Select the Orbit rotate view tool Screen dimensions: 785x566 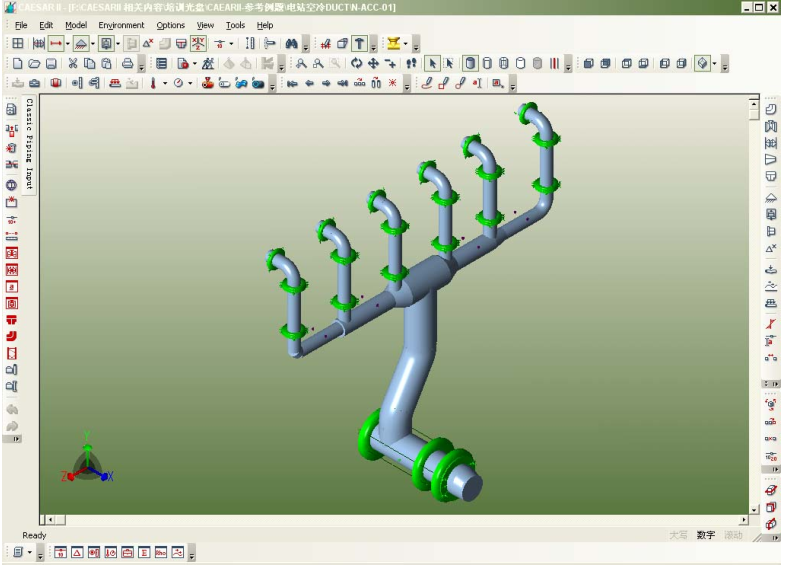(356, 64)
